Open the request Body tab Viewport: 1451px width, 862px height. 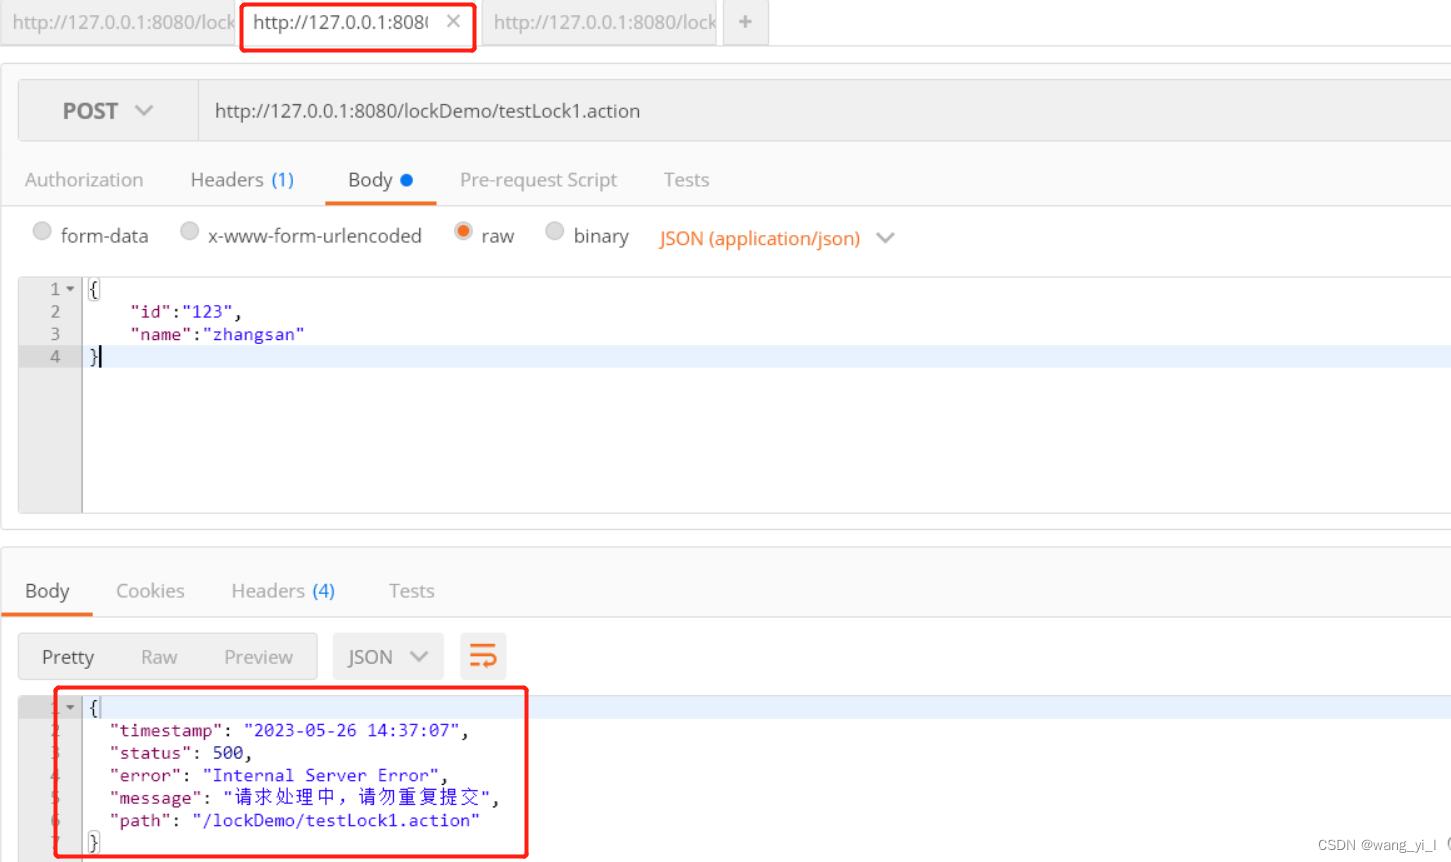coord(380,180)
